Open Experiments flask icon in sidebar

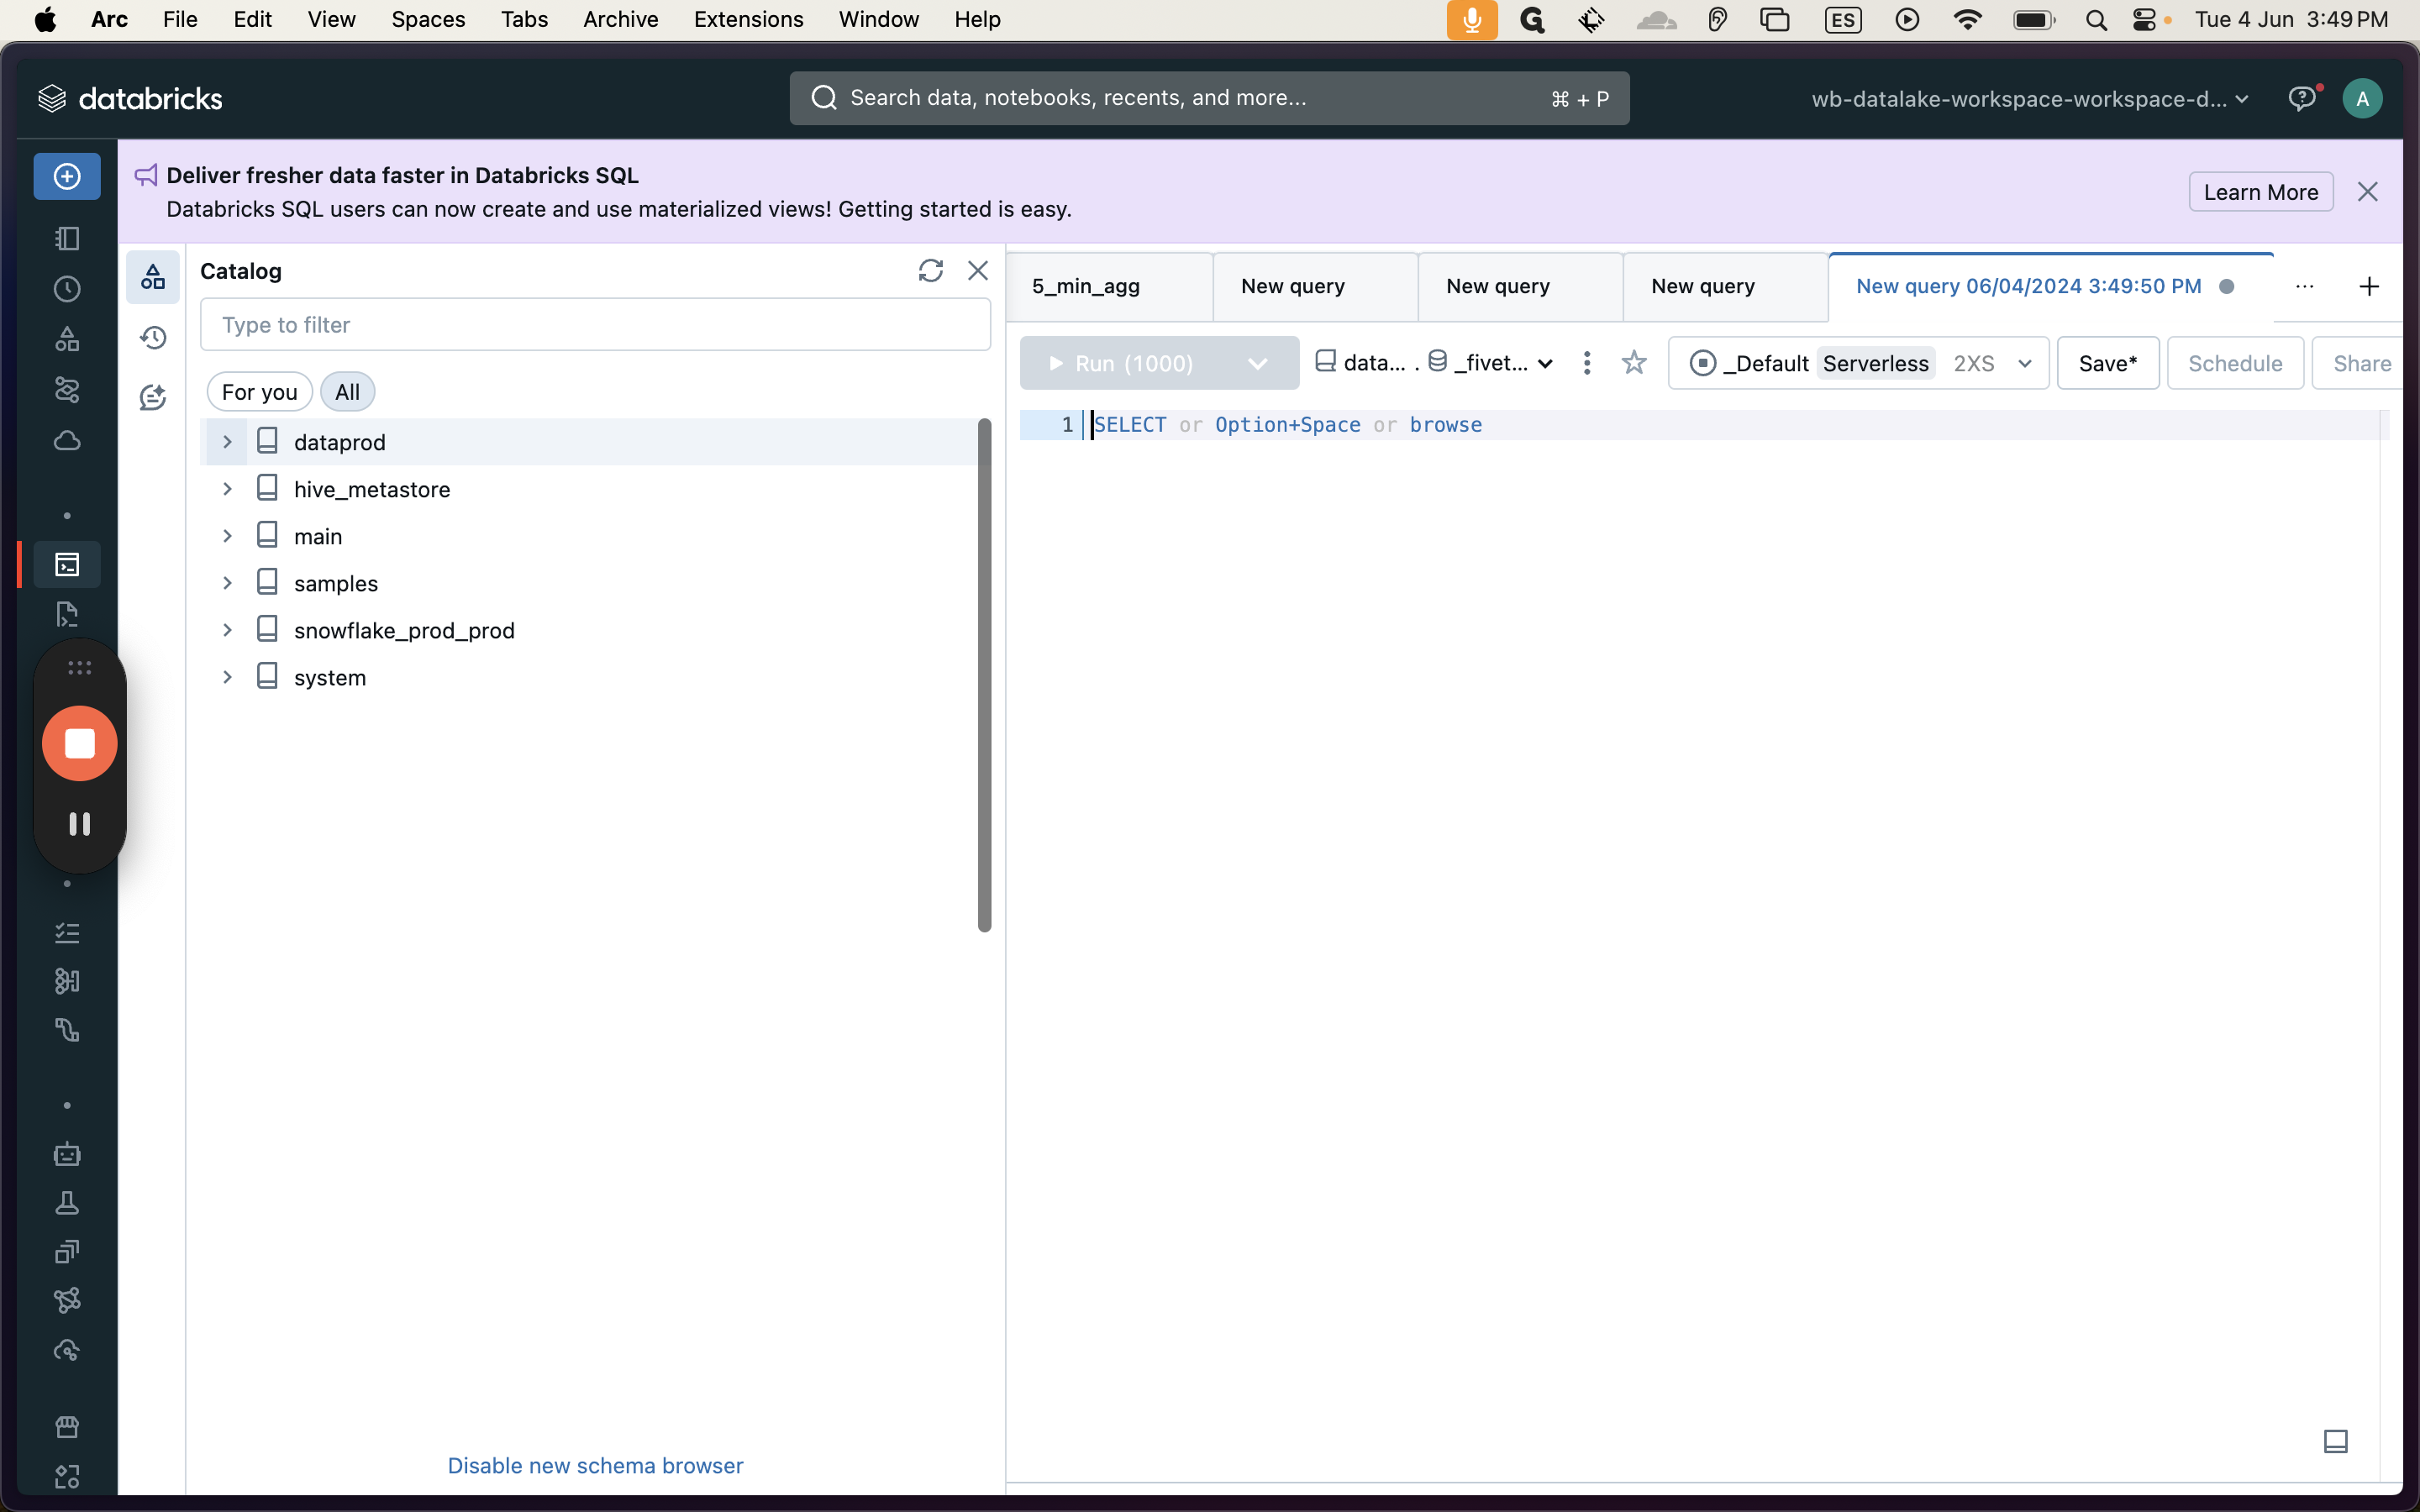coord(67,1203)
